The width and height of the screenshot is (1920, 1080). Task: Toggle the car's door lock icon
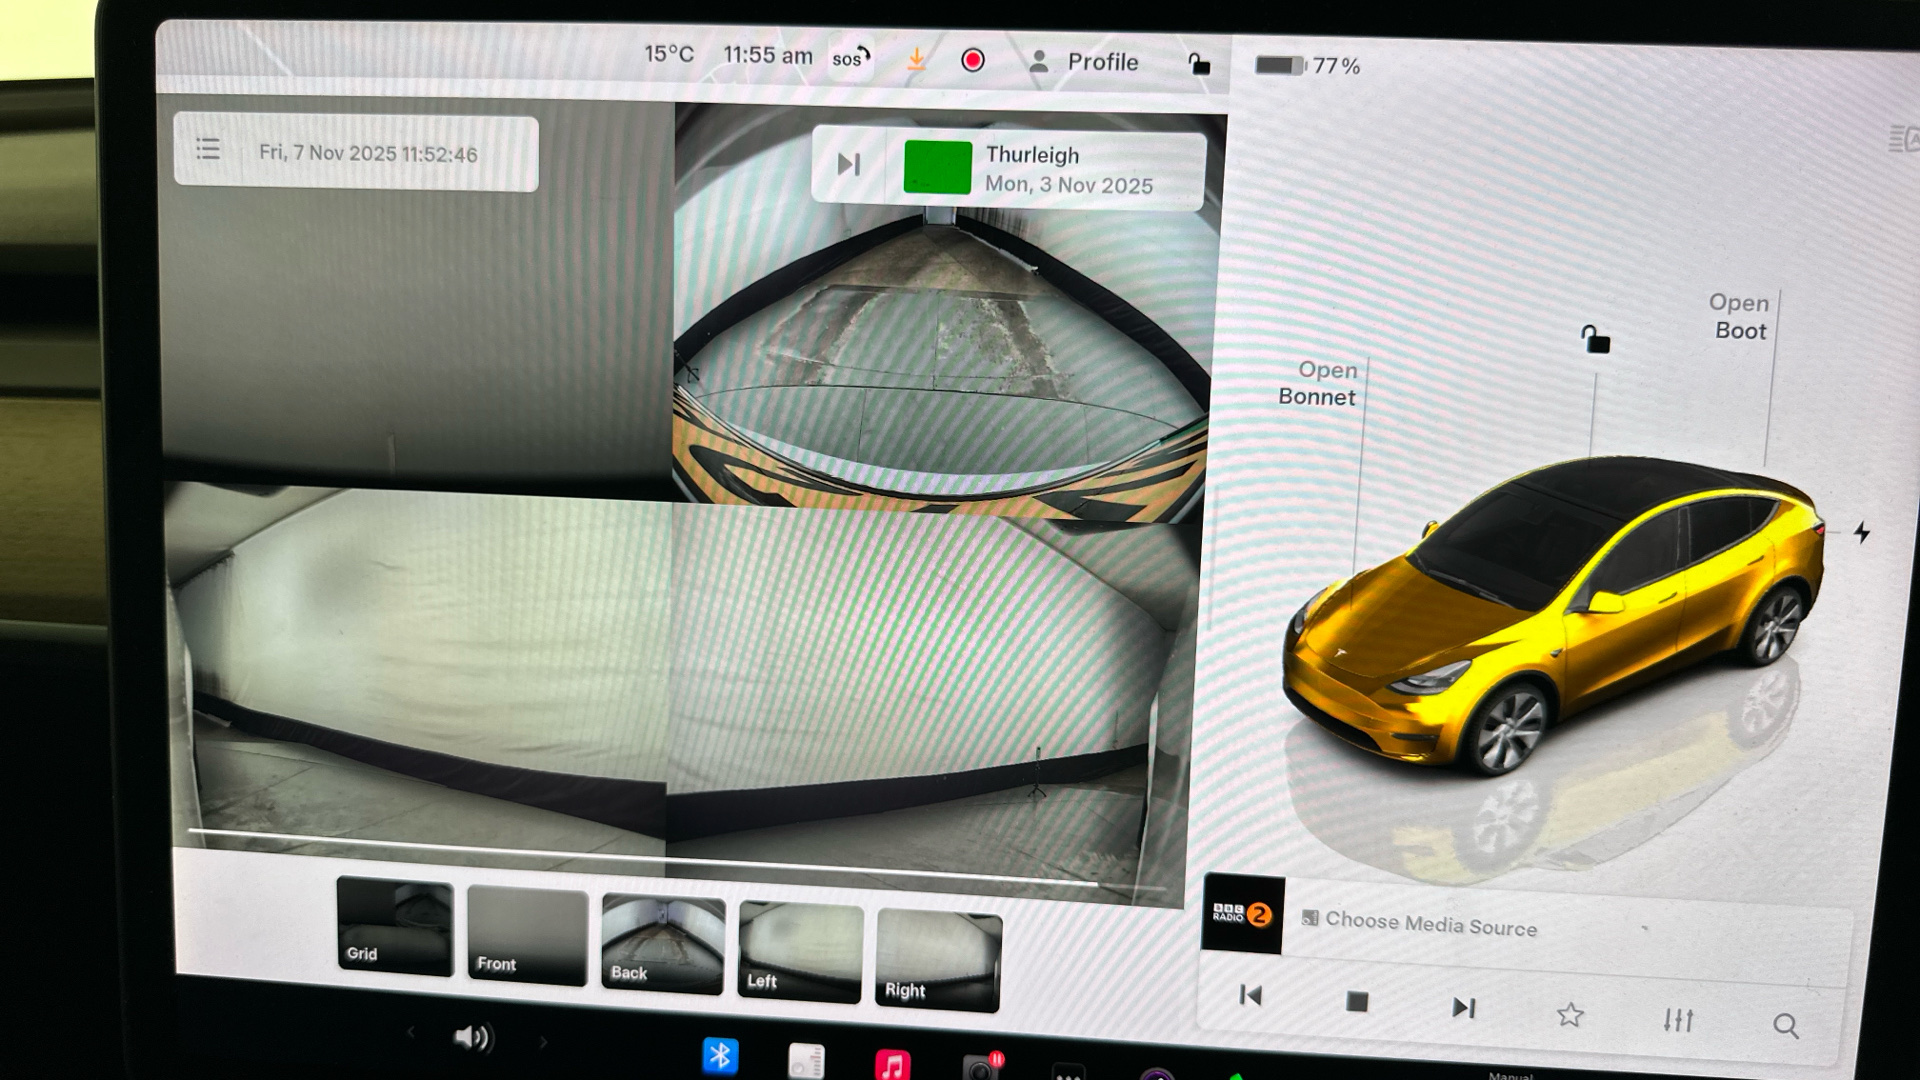point(1594,340)
